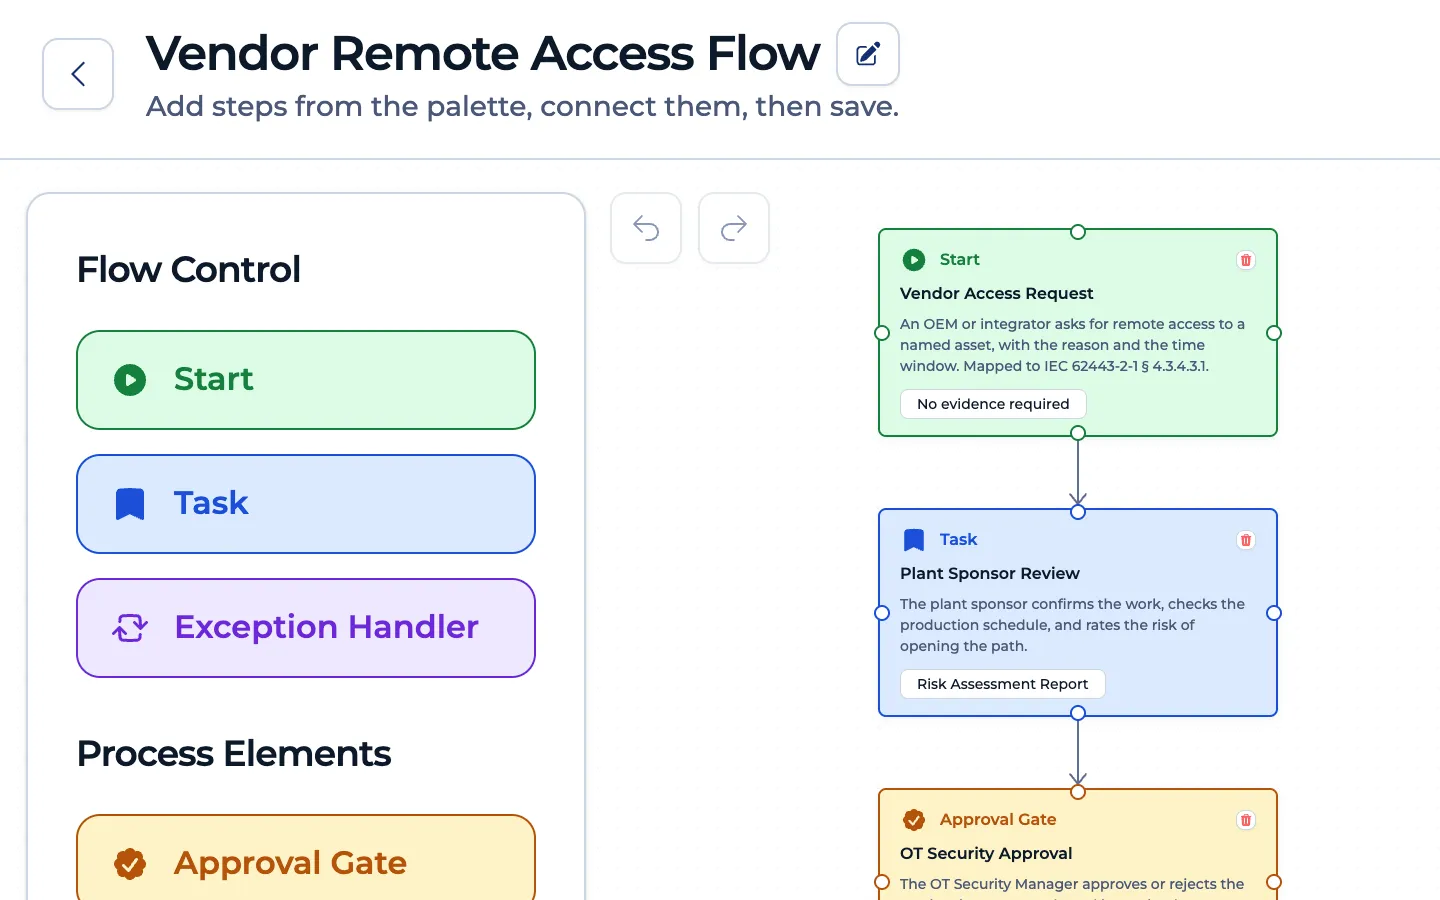Image resolution: width=1440 pixels, height=900 pixels.
Task: Click the Plant Sponsor Review description text
Action: click(x=1072, y=625)
